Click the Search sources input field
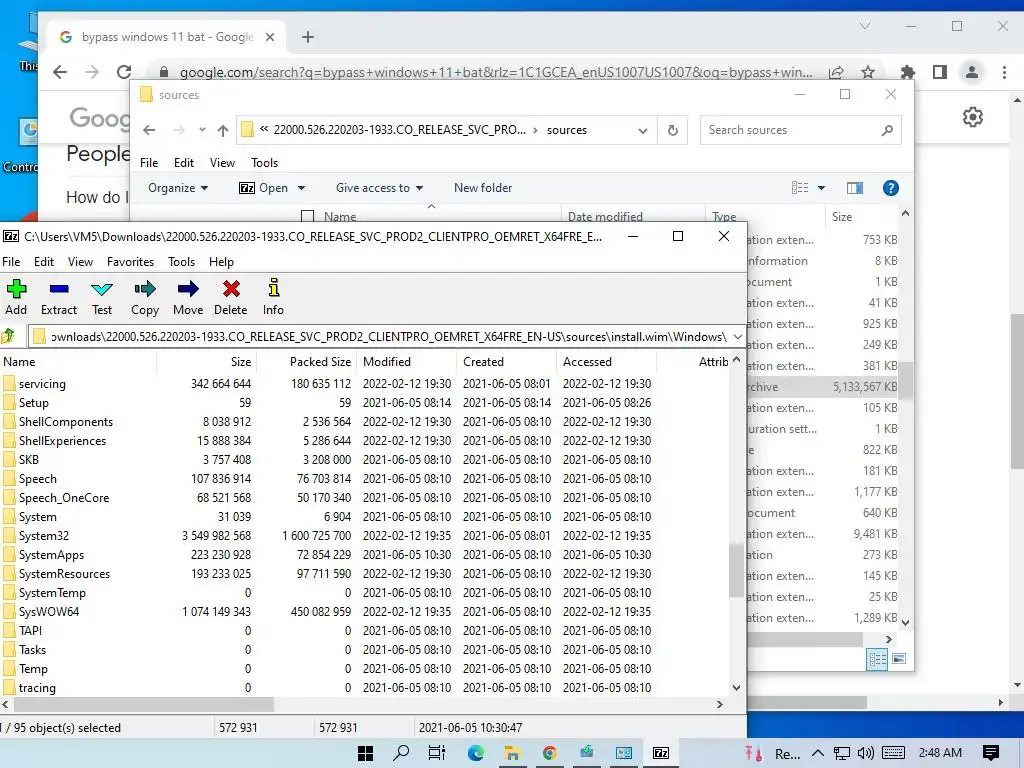 [x=801, y=130]
